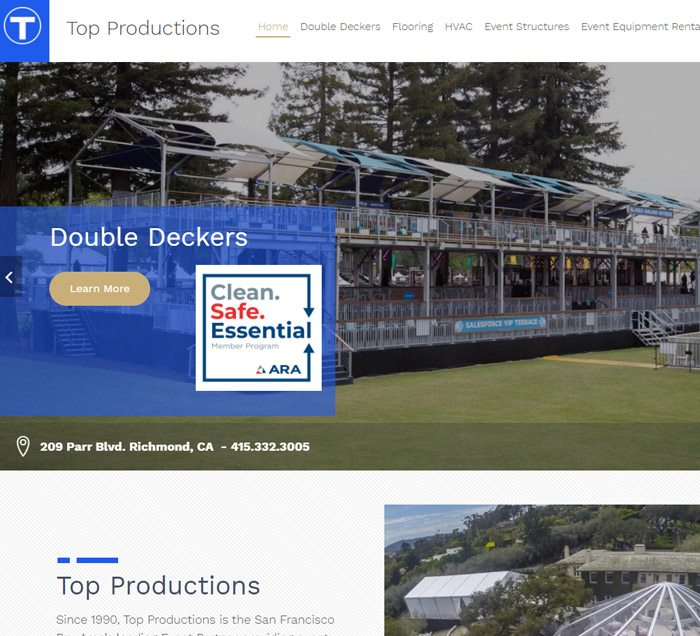Open the Double Deckers menu item
This screenshot has height=636, width=700.
click(340, 27)
